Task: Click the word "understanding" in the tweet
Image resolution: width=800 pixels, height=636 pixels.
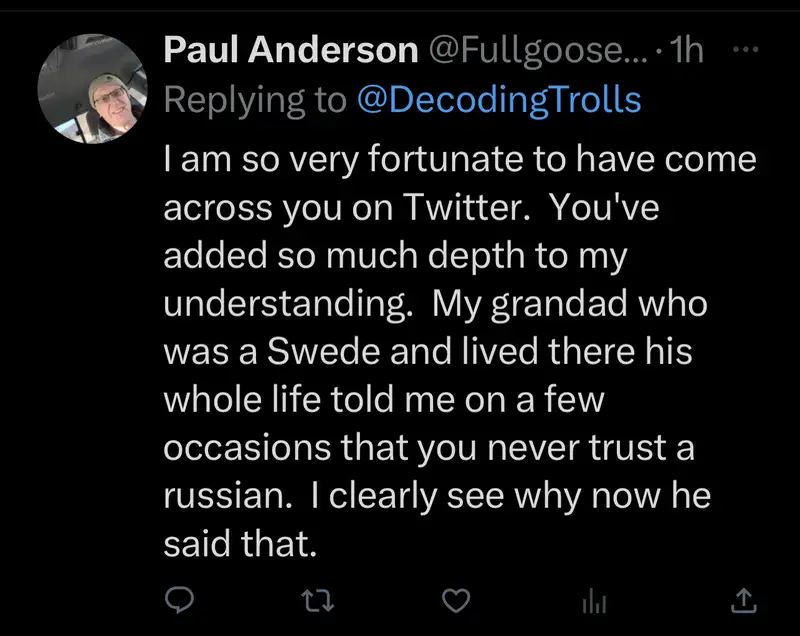Action: [284, 304]
